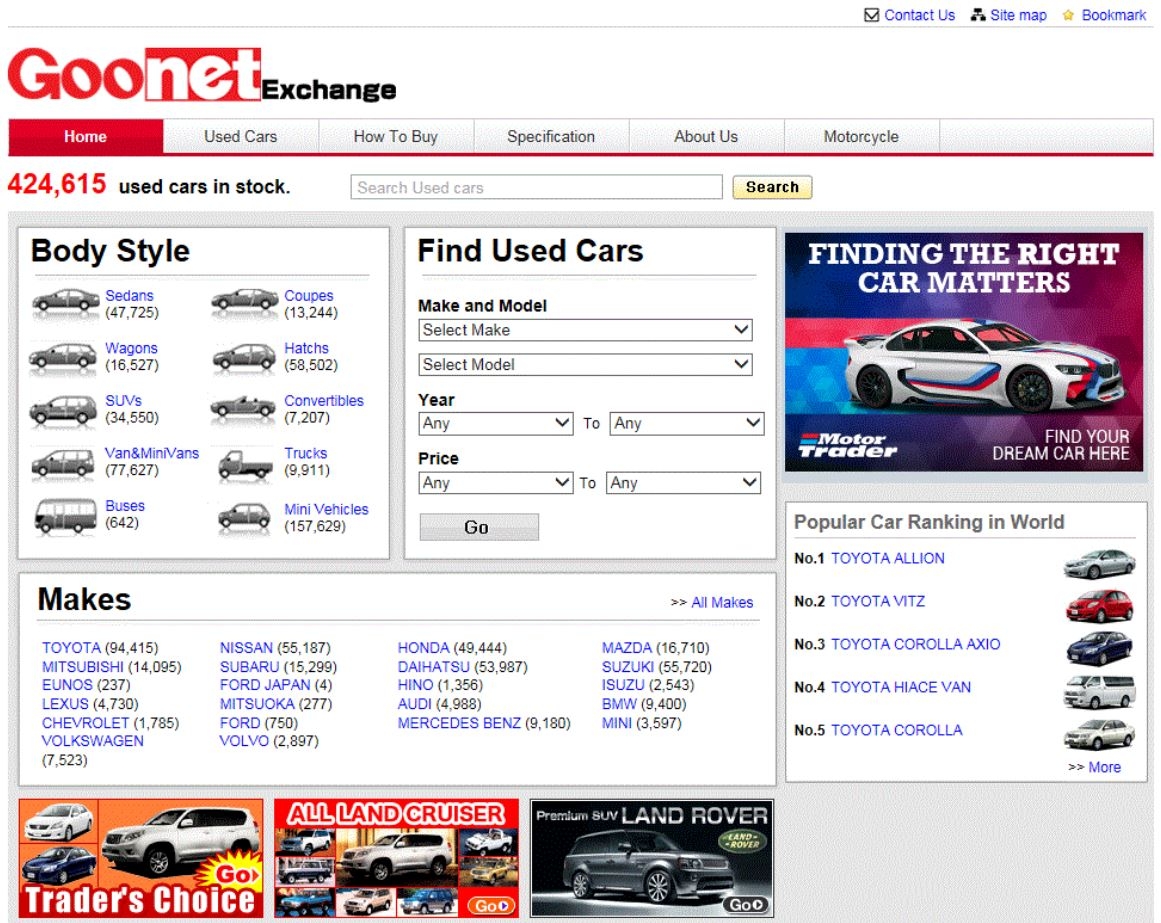This screenshot has width=1161, height=923.
Task: Click the Hatchs car icon
Action: (244, 357)
